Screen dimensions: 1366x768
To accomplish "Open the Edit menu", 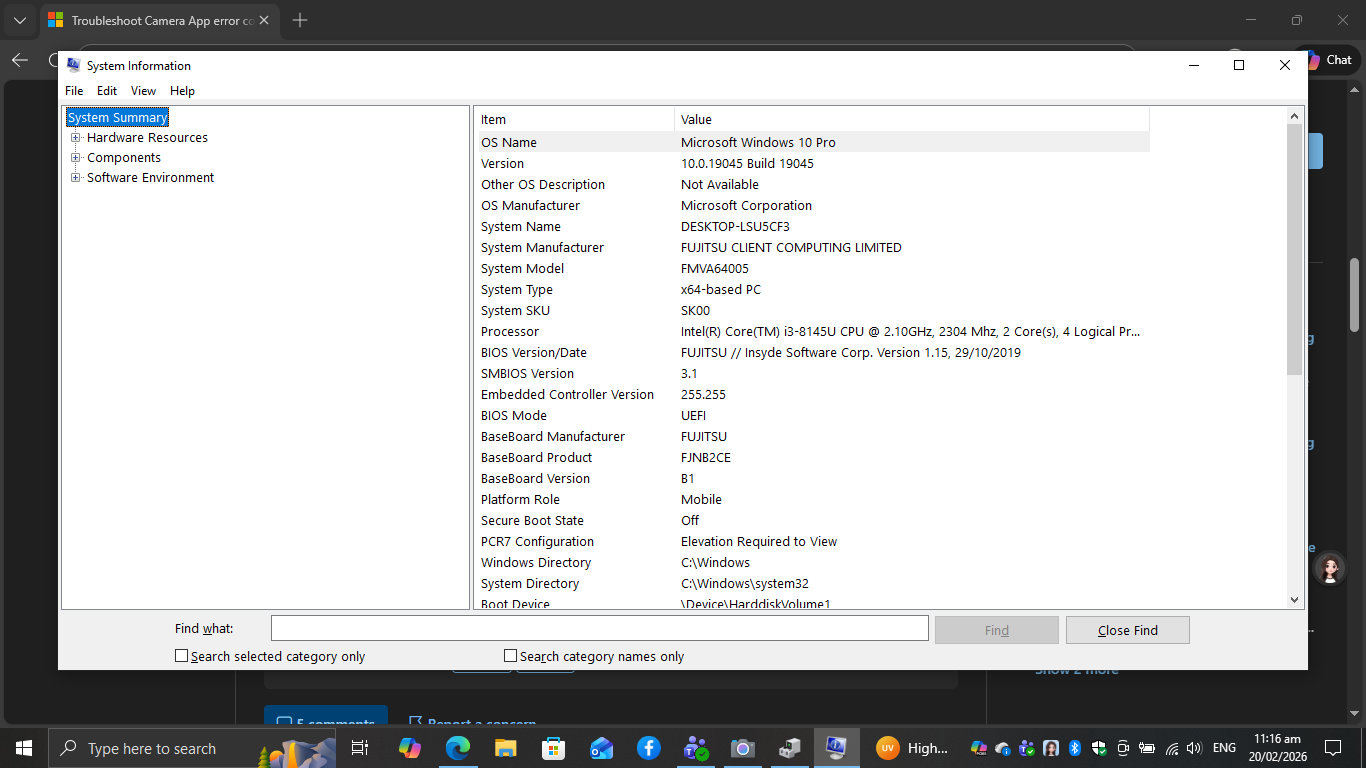I will [x=107, y=90].
